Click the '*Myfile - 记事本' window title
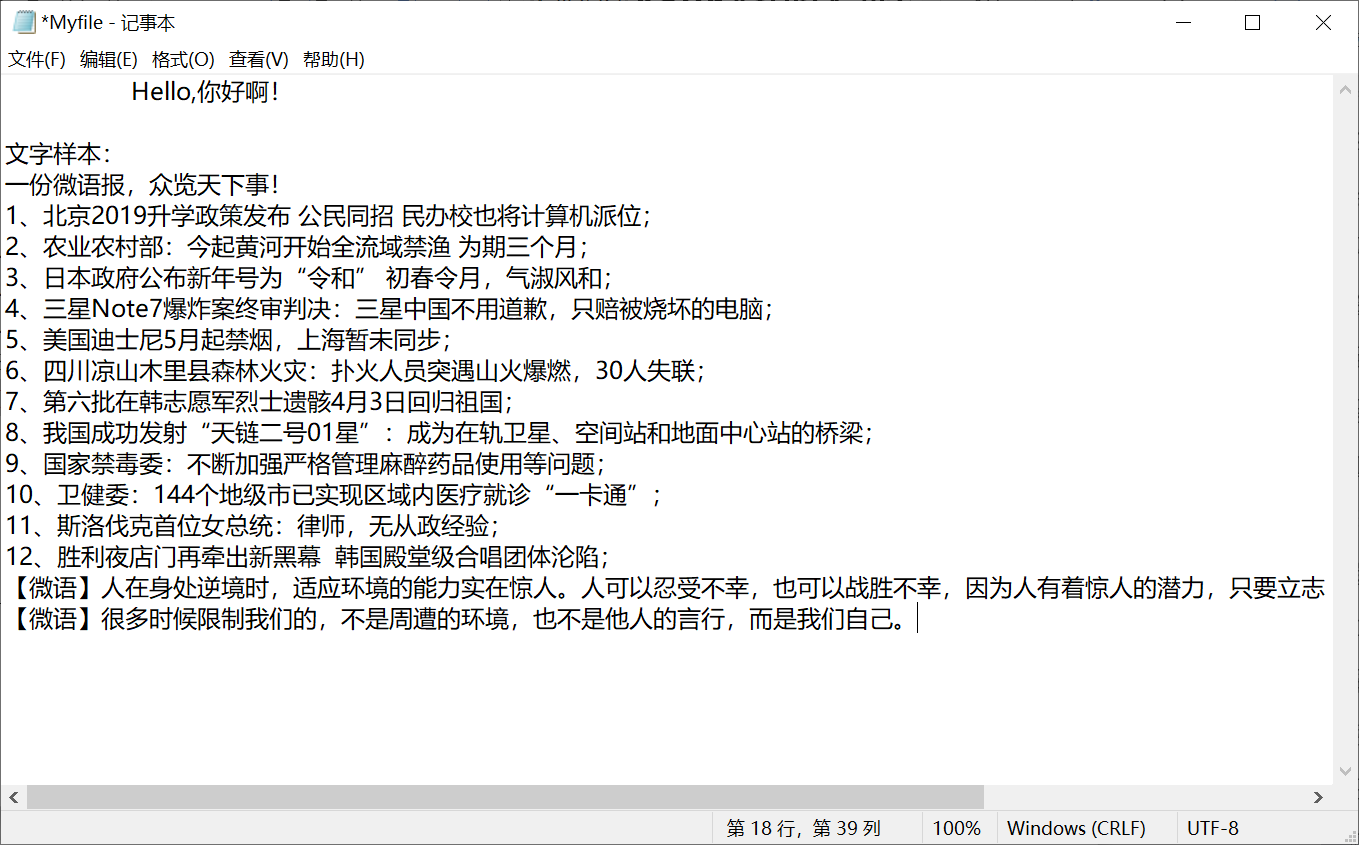The image size is (1359, 845). coord(108,22)
